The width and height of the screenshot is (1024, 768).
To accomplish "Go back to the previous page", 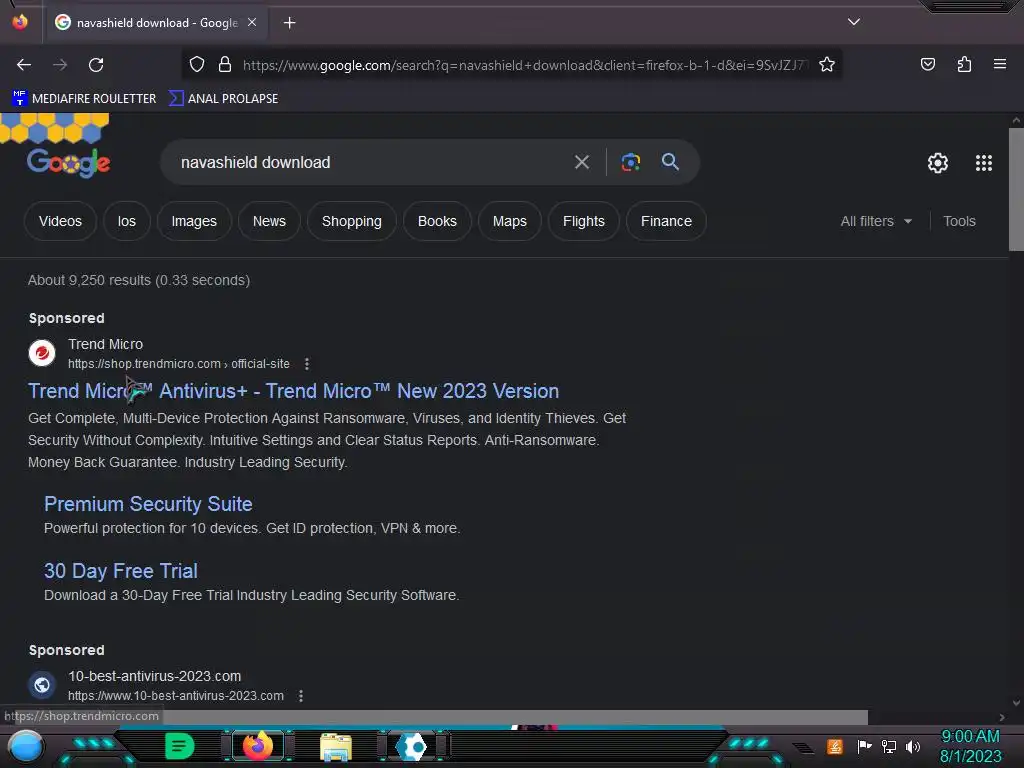I will click(x=24, y=65).
